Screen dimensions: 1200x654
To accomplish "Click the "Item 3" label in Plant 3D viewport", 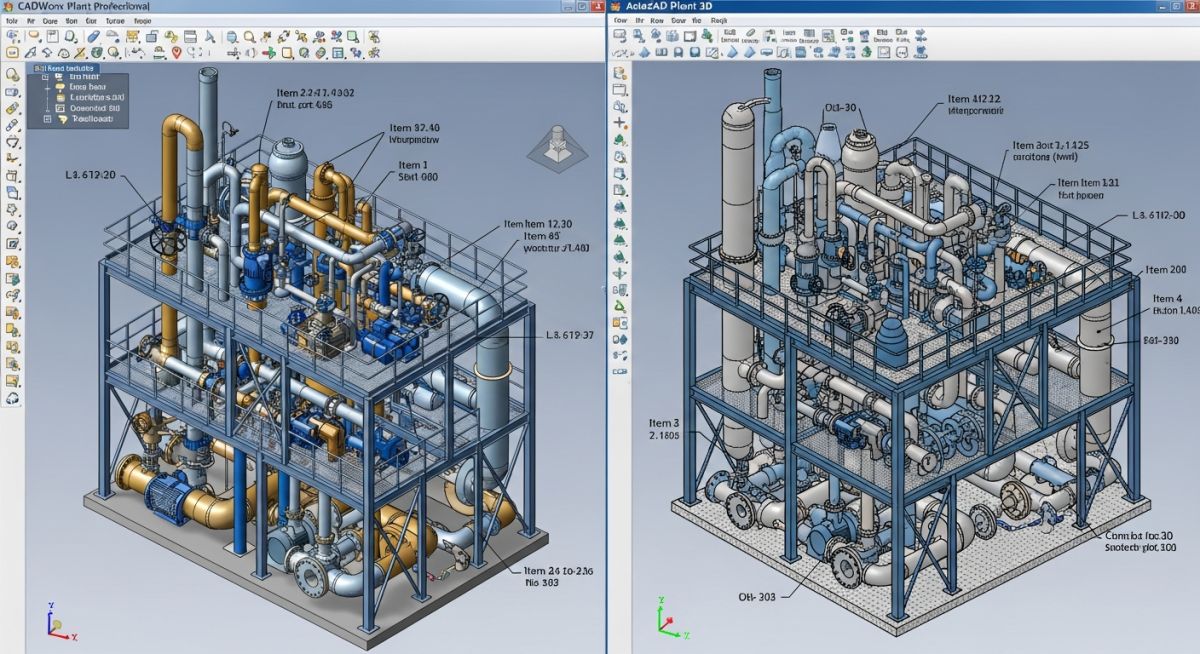I will (x=664, y=423).
